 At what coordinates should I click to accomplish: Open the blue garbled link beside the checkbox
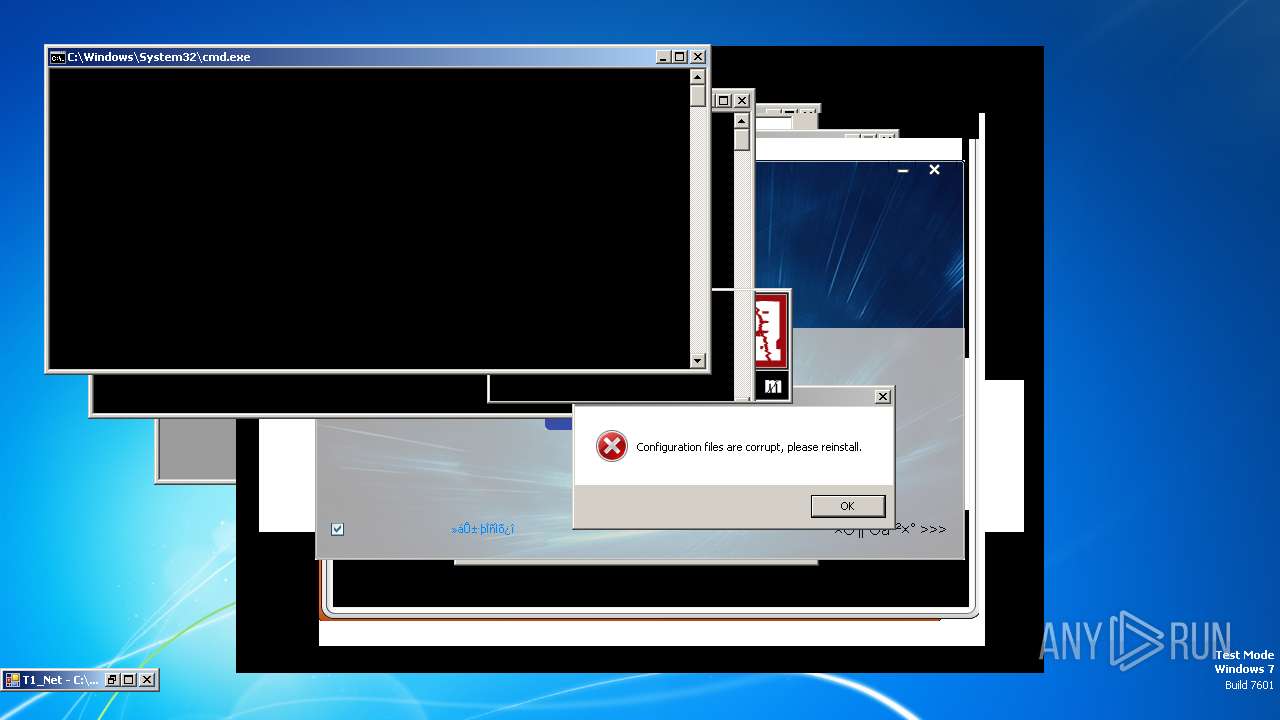[x=483, y=528]
